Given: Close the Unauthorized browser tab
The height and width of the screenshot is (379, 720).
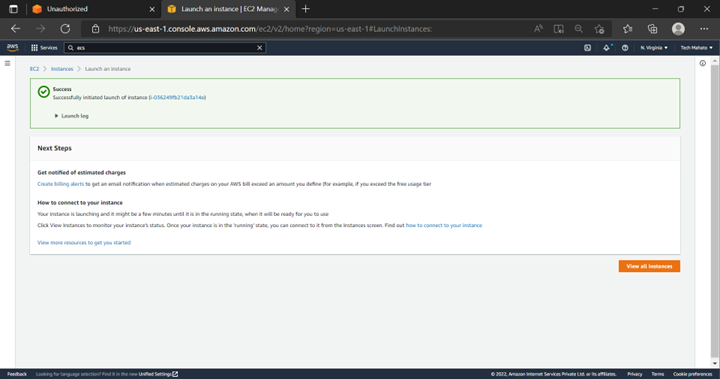Looking at the screenshot, I should point(152,9).
